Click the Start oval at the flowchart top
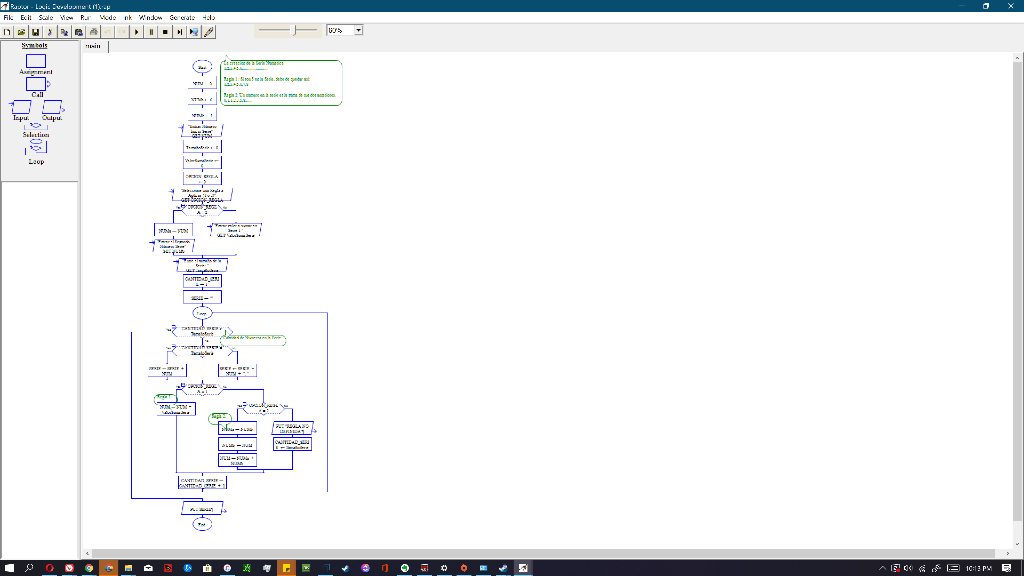Image resolution: width=1024 pixels, height=576 pixels. click(201, 66)
